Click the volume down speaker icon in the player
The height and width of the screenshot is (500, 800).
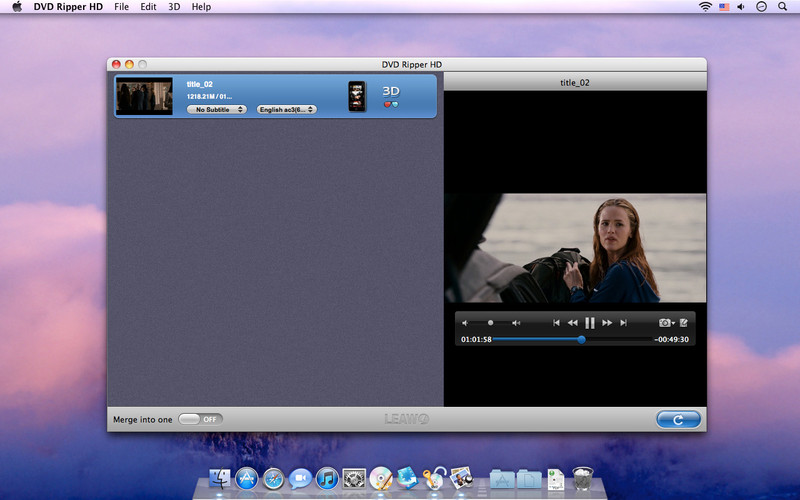click(465, 323)
